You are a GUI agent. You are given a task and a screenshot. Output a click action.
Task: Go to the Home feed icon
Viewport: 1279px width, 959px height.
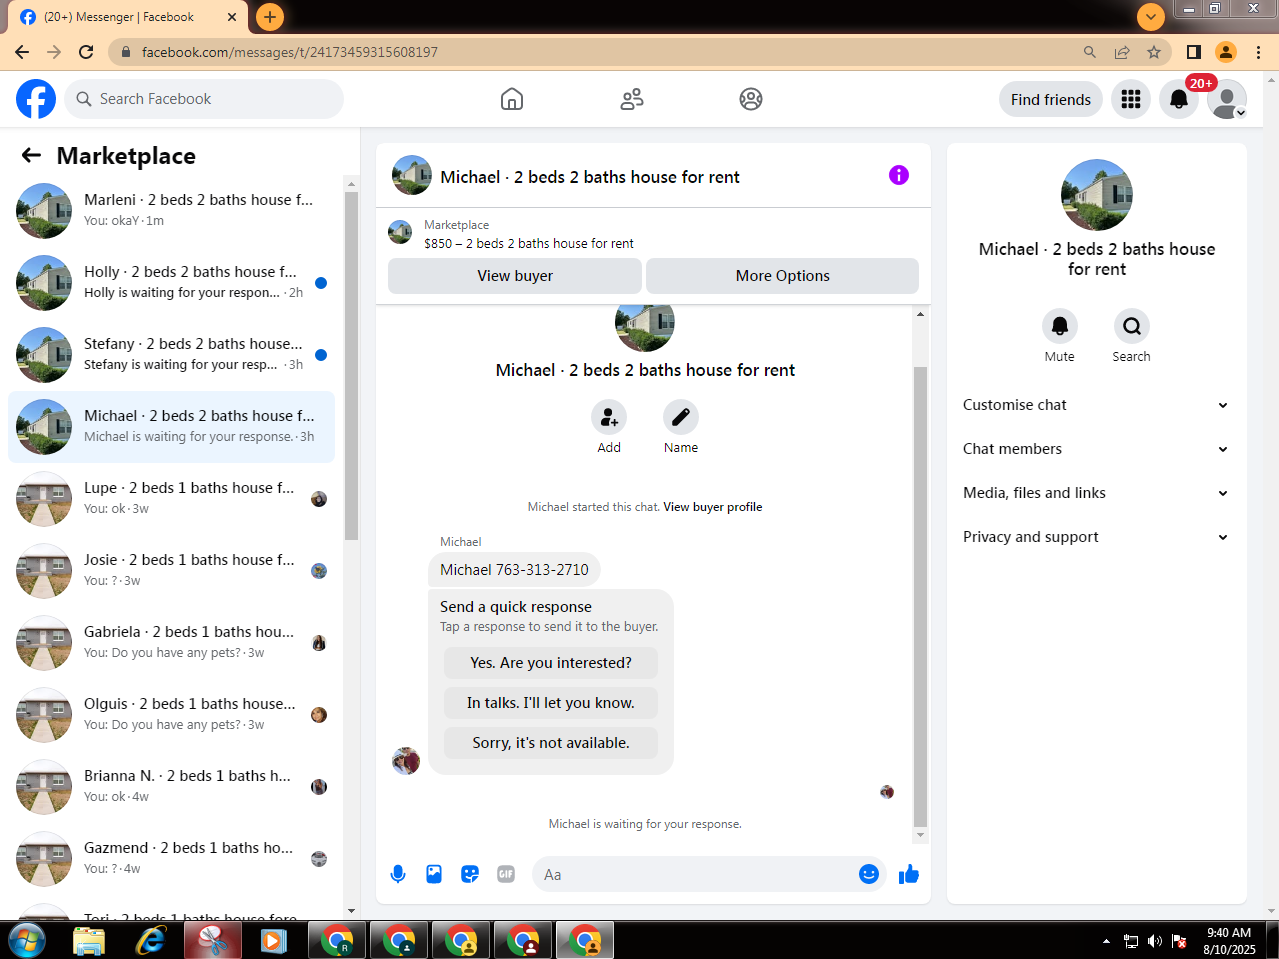click(512, 99)
